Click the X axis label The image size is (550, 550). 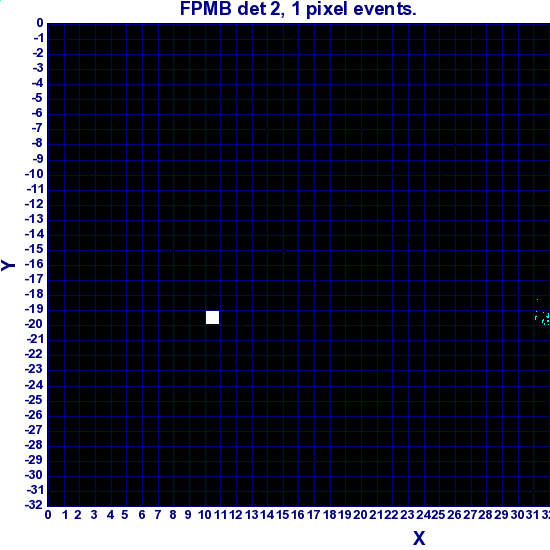tap(419, 538)
